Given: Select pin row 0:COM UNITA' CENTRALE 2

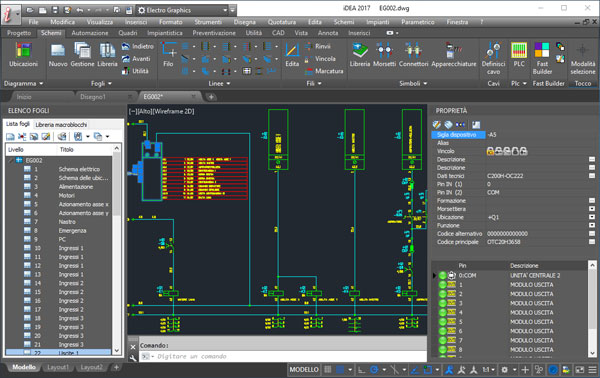Looking at the screenshot, I should [x=511, y=275].
